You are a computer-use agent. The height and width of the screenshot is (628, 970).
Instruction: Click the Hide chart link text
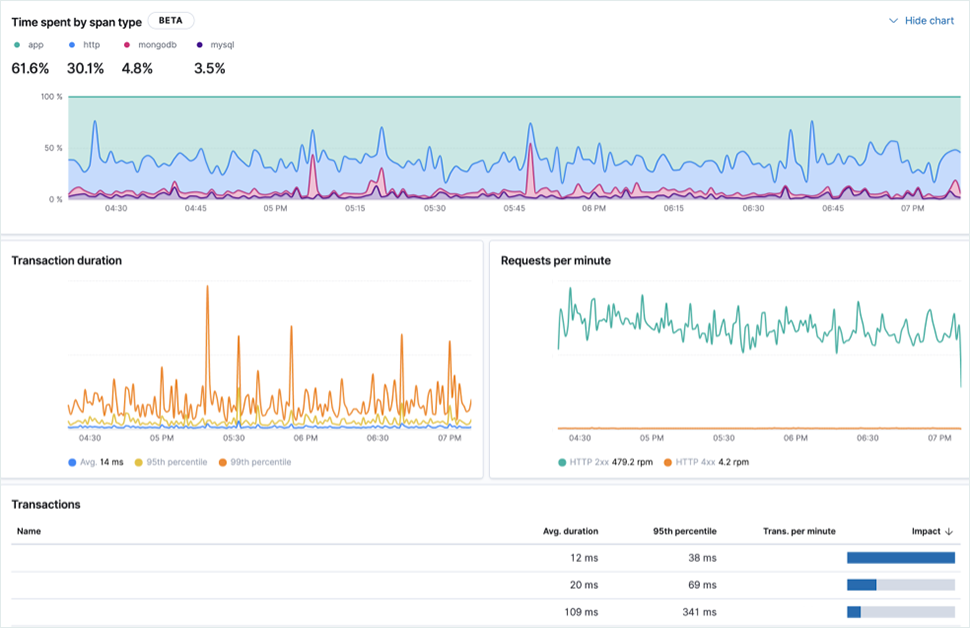tap(929, 21)
